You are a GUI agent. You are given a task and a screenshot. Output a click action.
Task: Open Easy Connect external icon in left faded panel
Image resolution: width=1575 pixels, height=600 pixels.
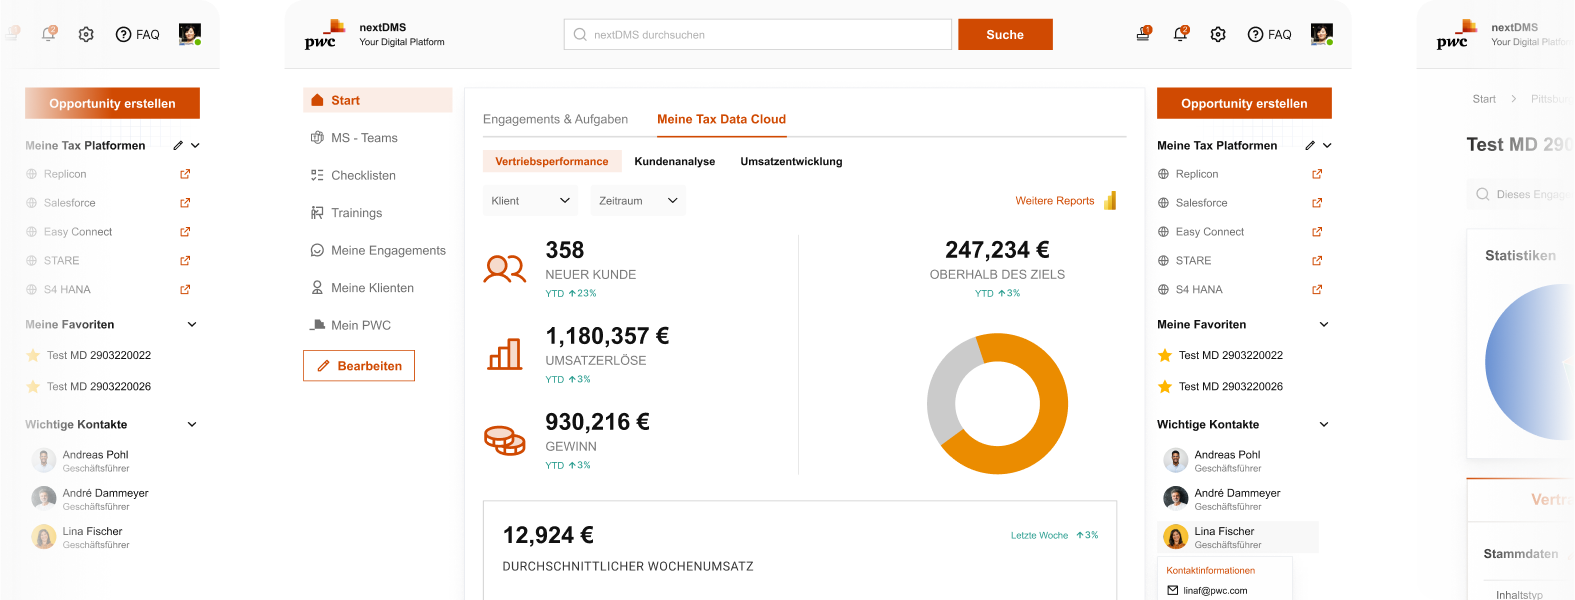(185, 232)
